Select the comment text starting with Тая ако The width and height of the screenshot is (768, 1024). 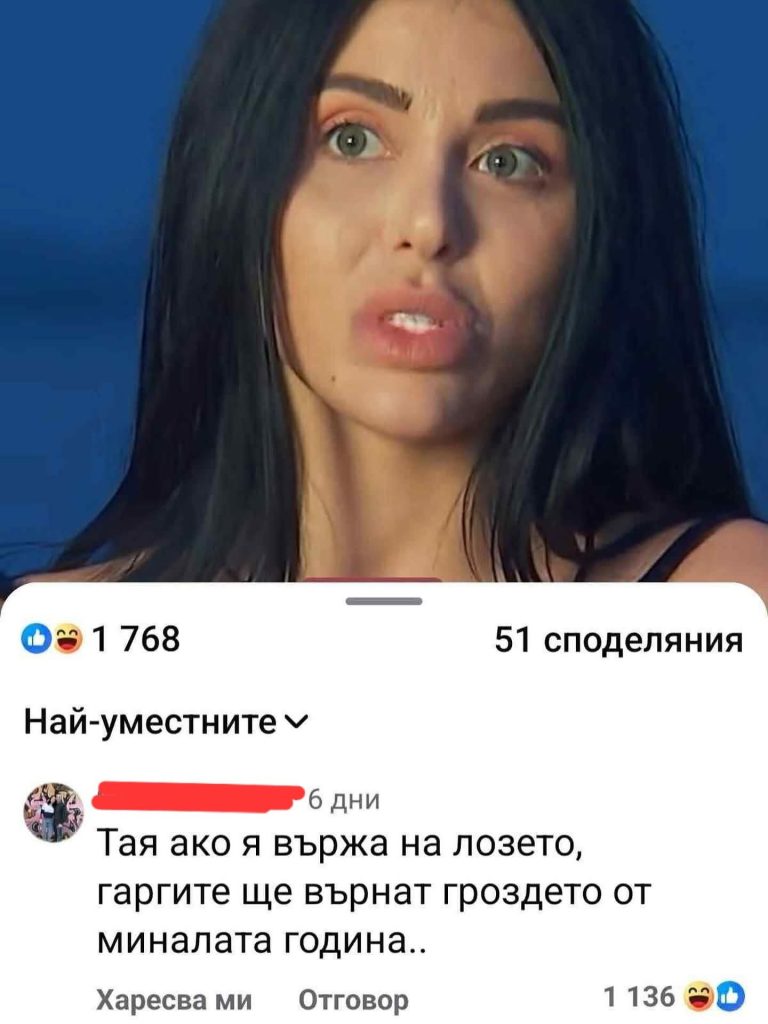tap(375, 893)
